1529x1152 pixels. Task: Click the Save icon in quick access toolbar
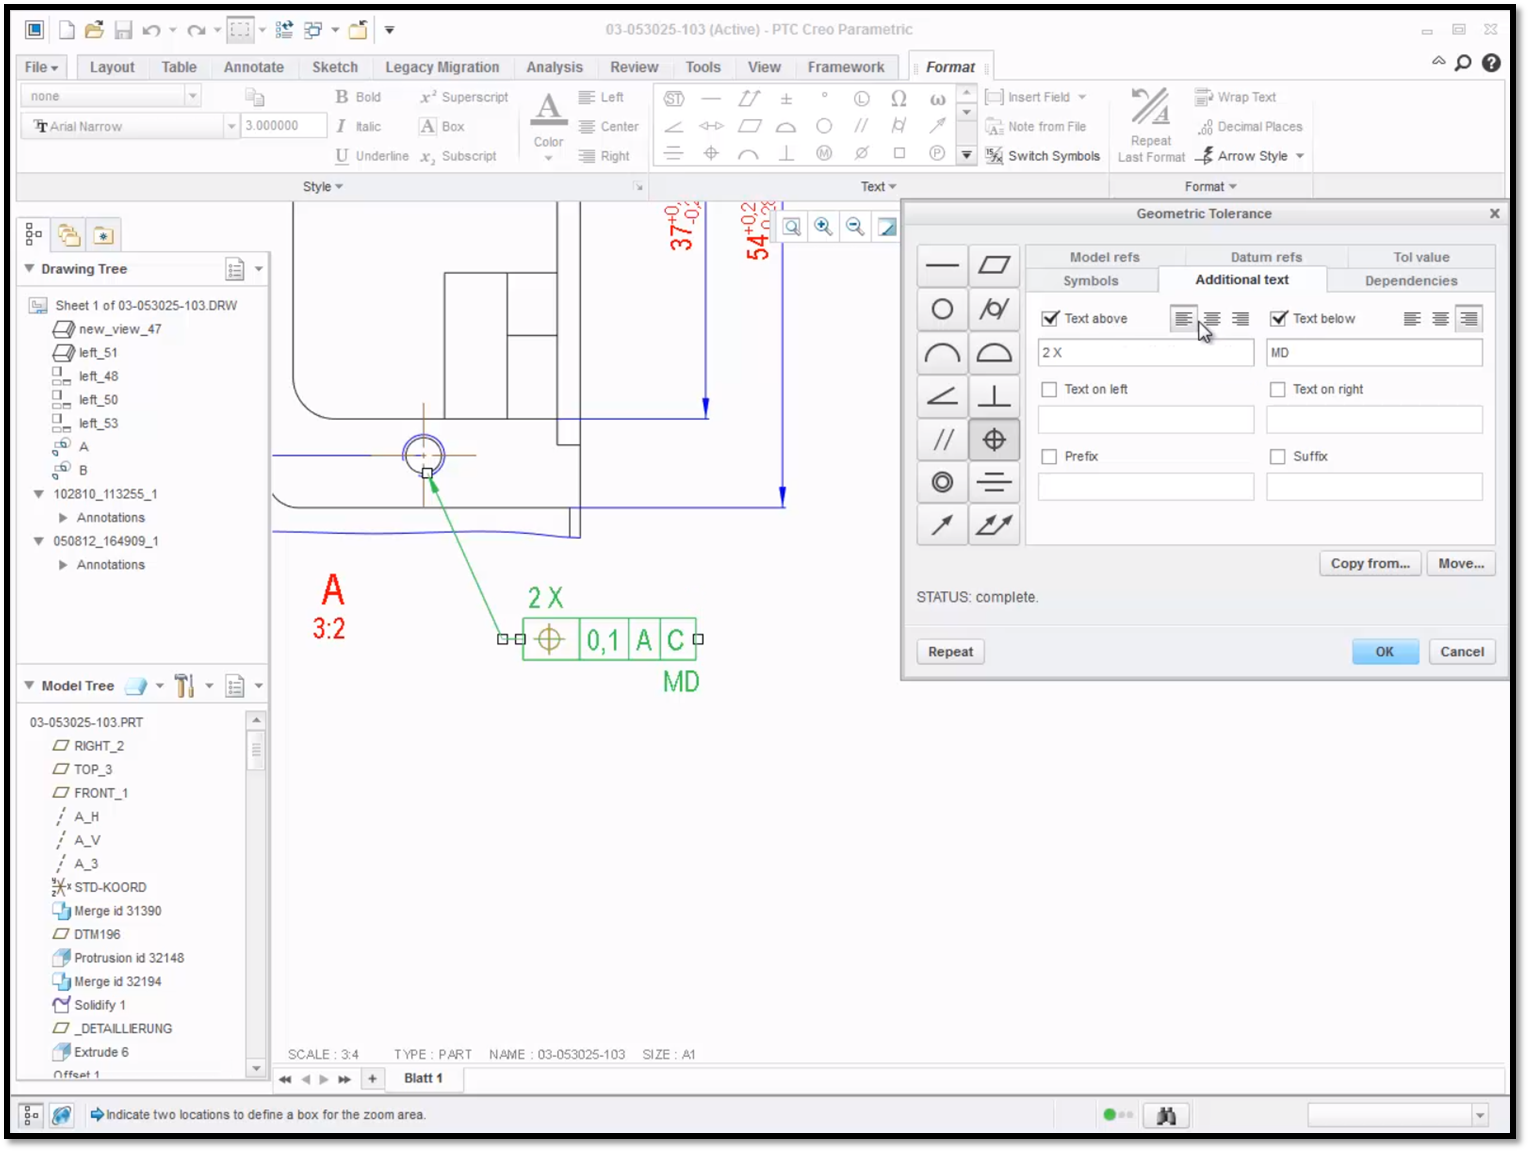[123, 30]
